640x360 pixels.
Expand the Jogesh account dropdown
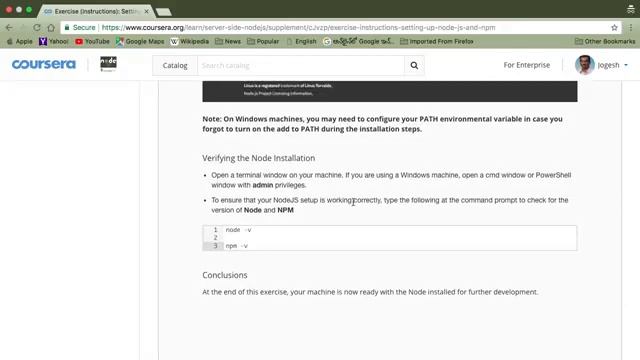[613, 65]
